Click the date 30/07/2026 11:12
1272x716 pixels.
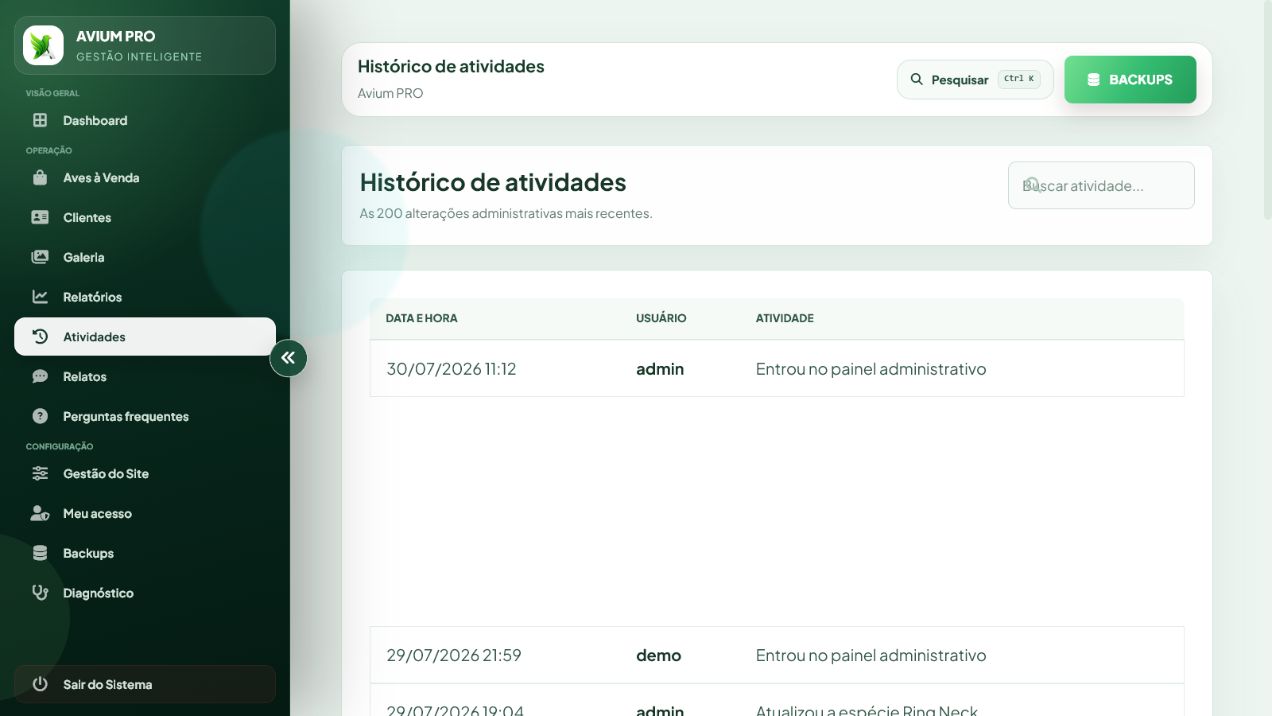451,369
